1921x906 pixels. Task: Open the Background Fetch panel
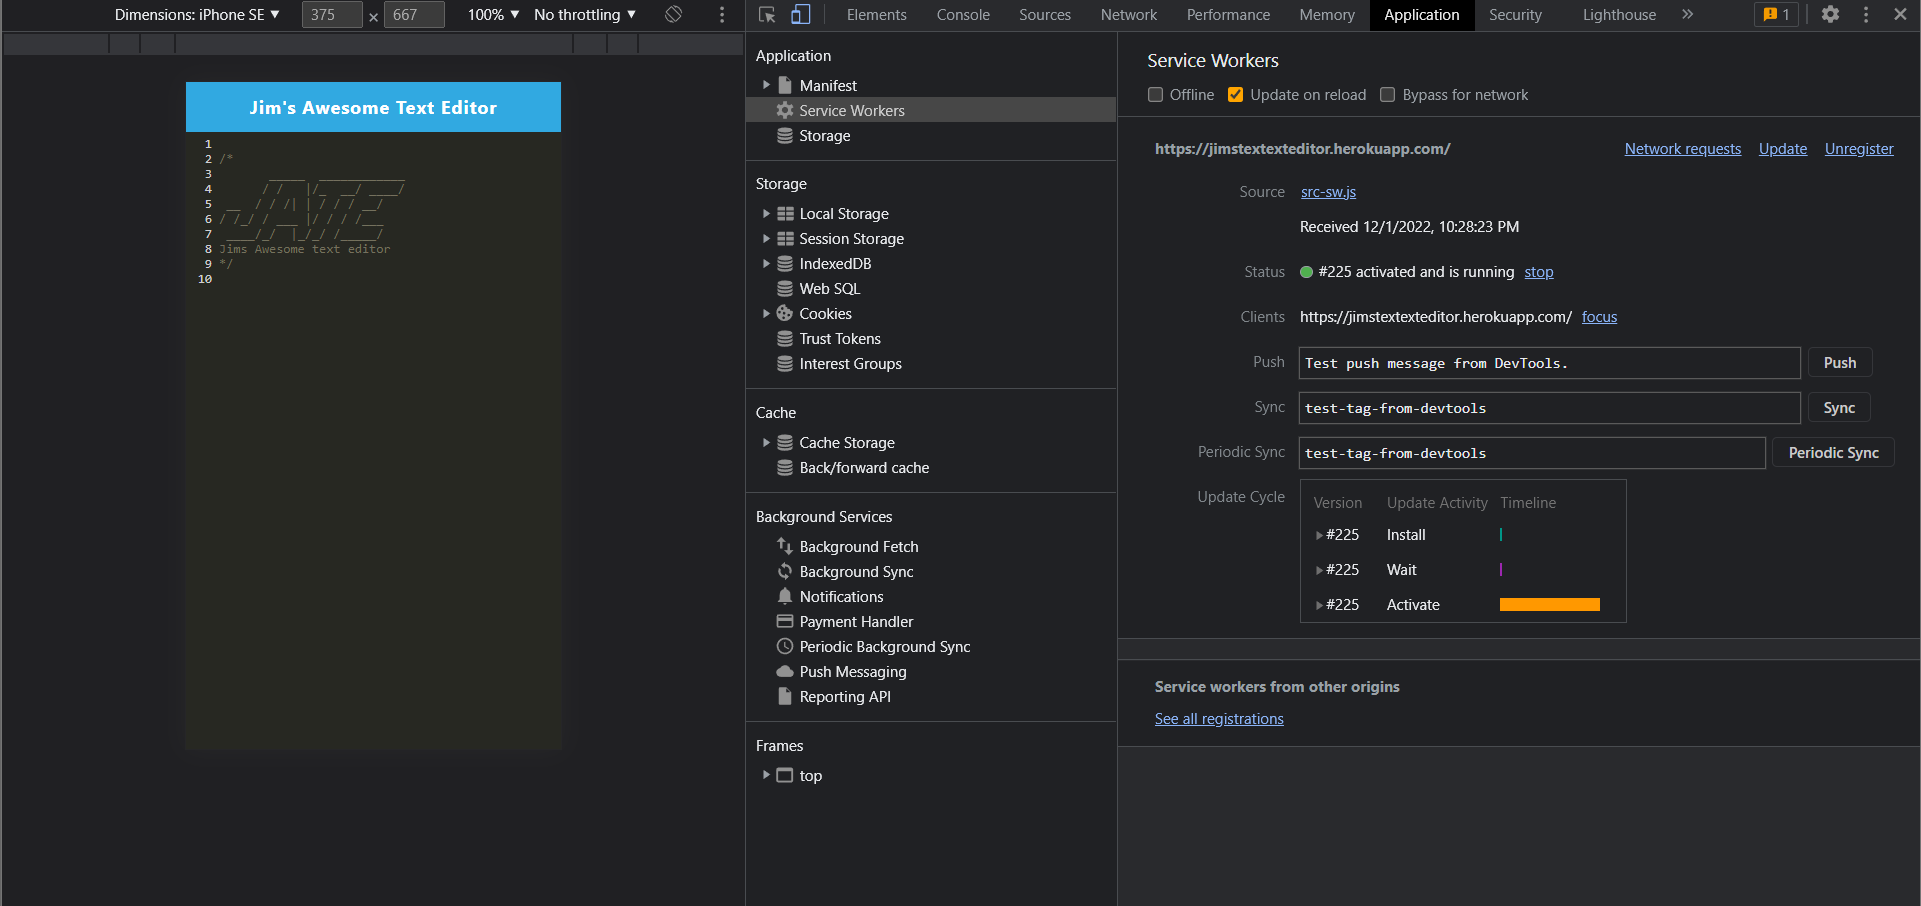859,546
